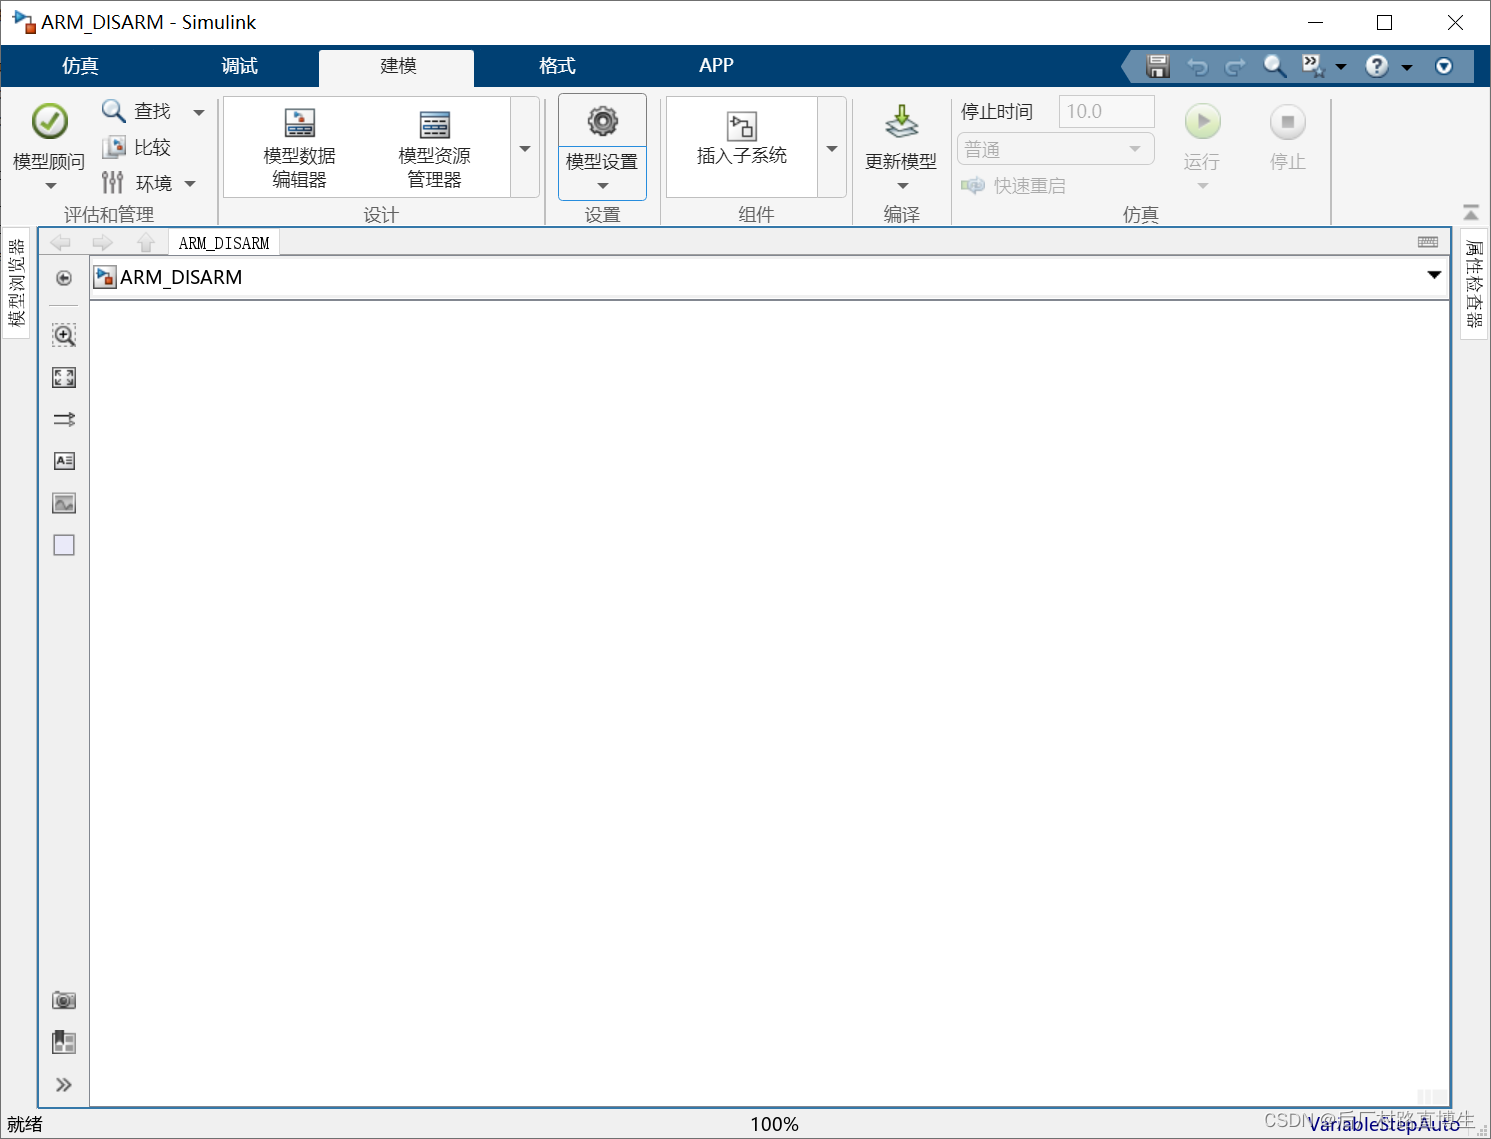The height and width of the screenshot is (1139, 1491).
Task: Click the Undo arrow in the quick access toolbar
Action: [1197, 66]
